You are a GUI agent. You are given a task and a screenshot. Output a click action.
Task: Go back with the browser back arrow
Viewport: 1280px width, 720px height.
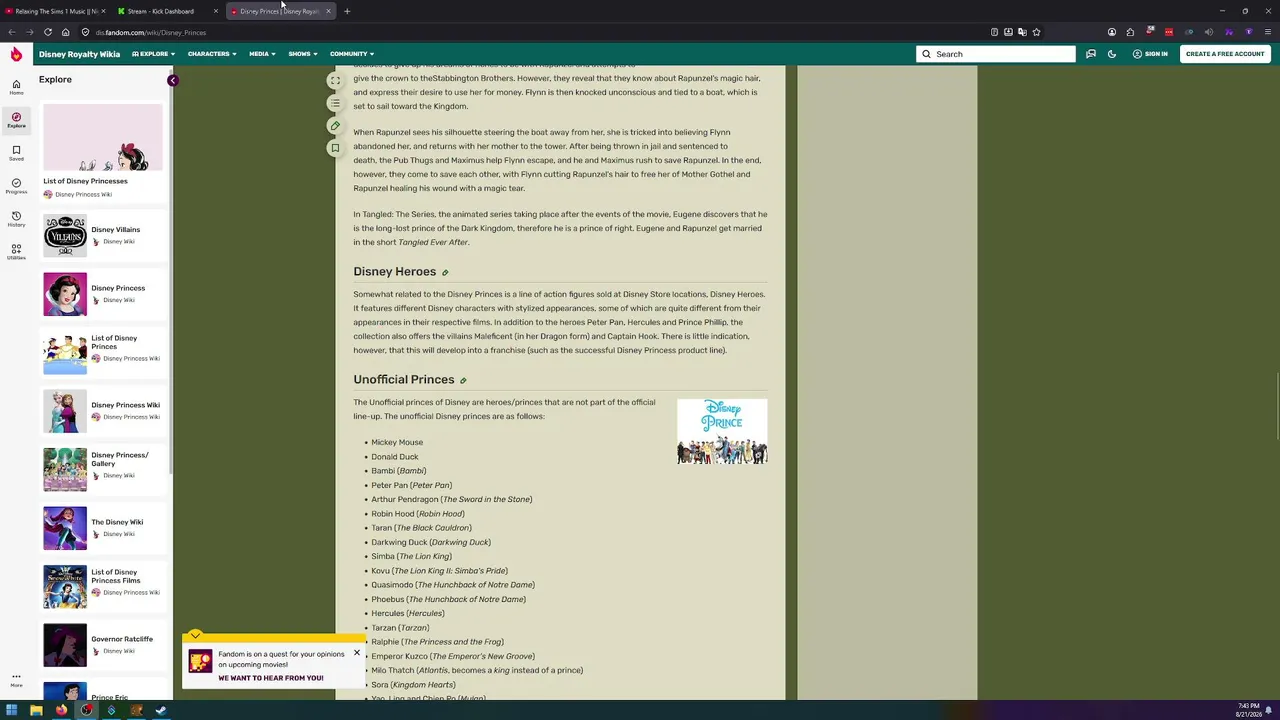pyautogui.click(x=11, y=32)
